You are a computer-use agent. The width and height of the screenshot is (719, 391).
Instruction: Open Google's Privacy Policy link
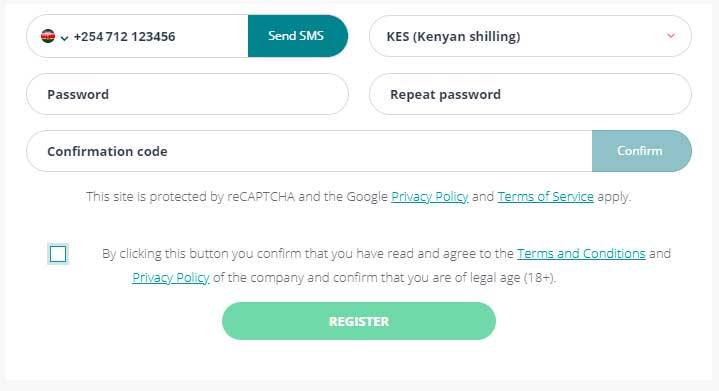pyautogui.click(x=430, y=197)
